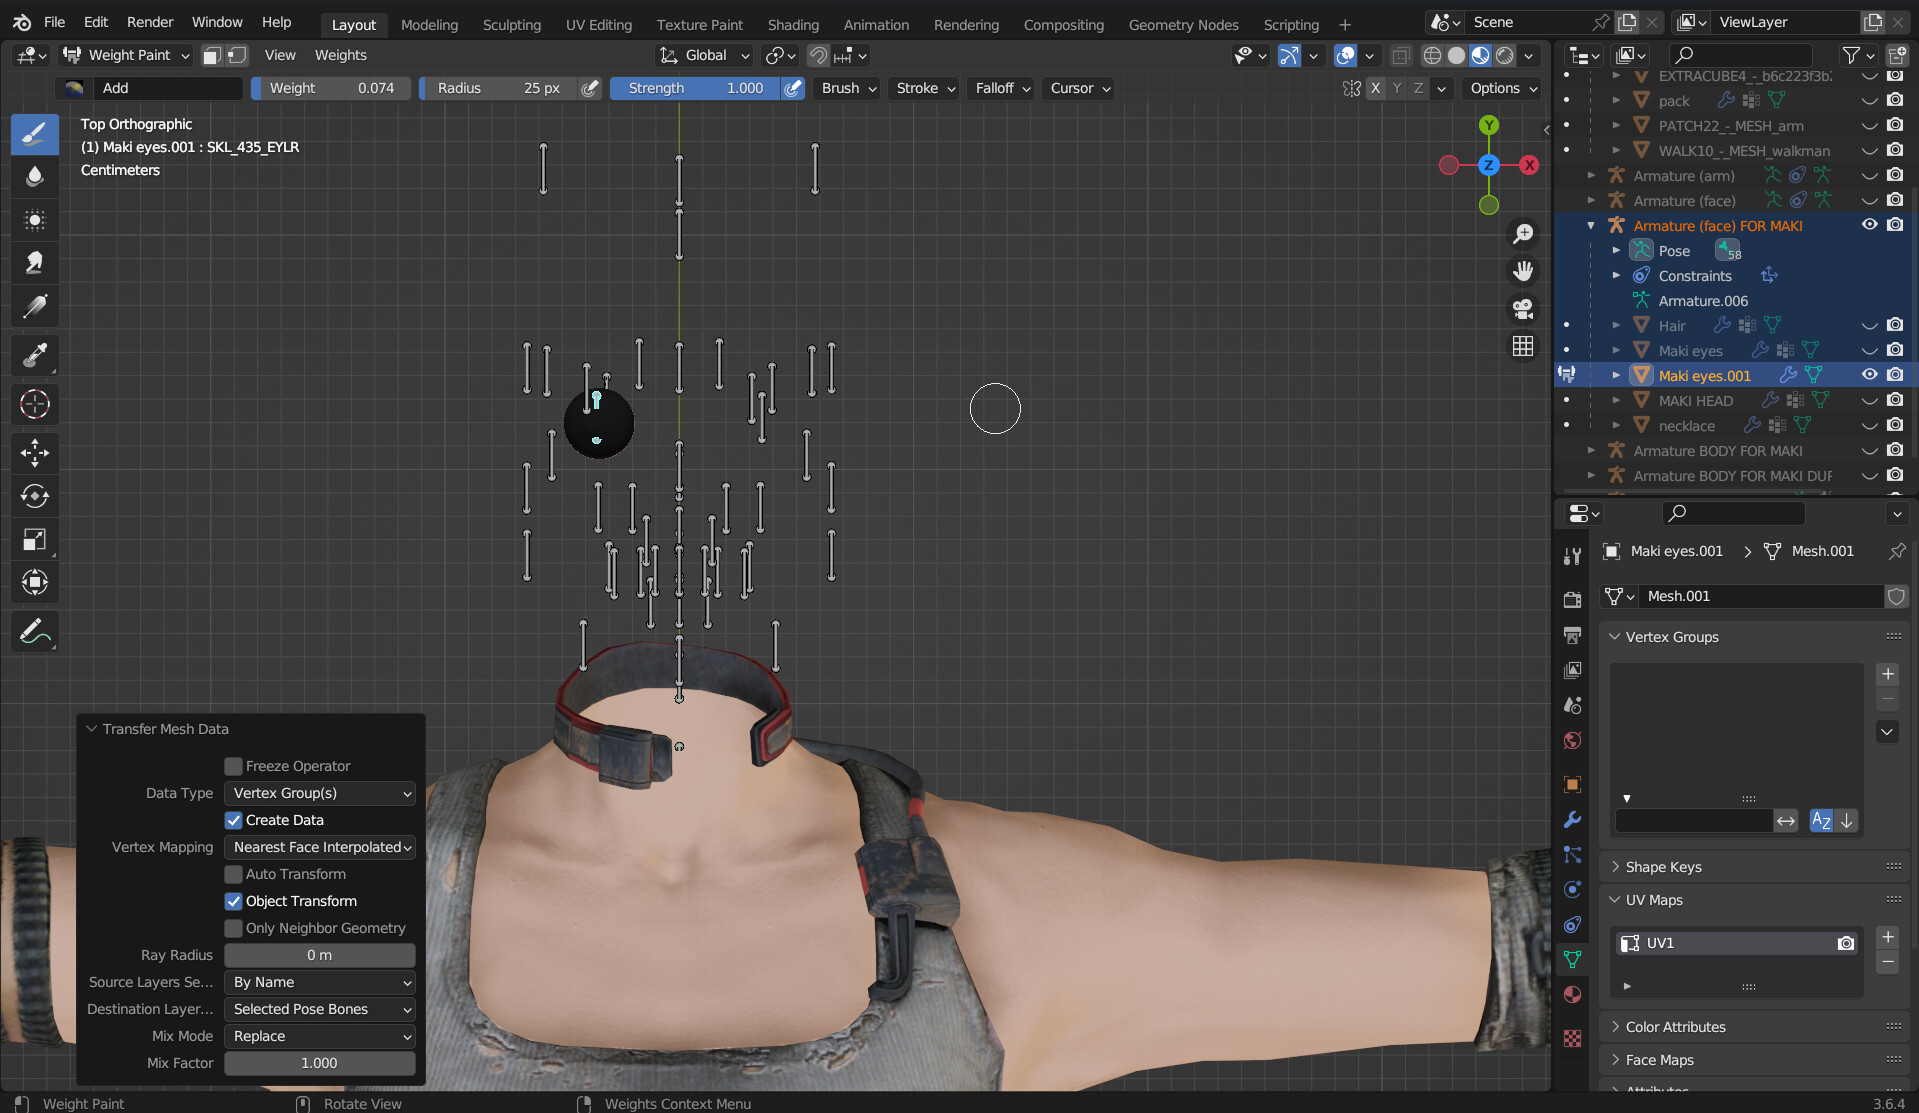This screenshot has width=1919, height=1113.
Task: Select the Smear tool in the toolbar
Action: coord(35,263)
